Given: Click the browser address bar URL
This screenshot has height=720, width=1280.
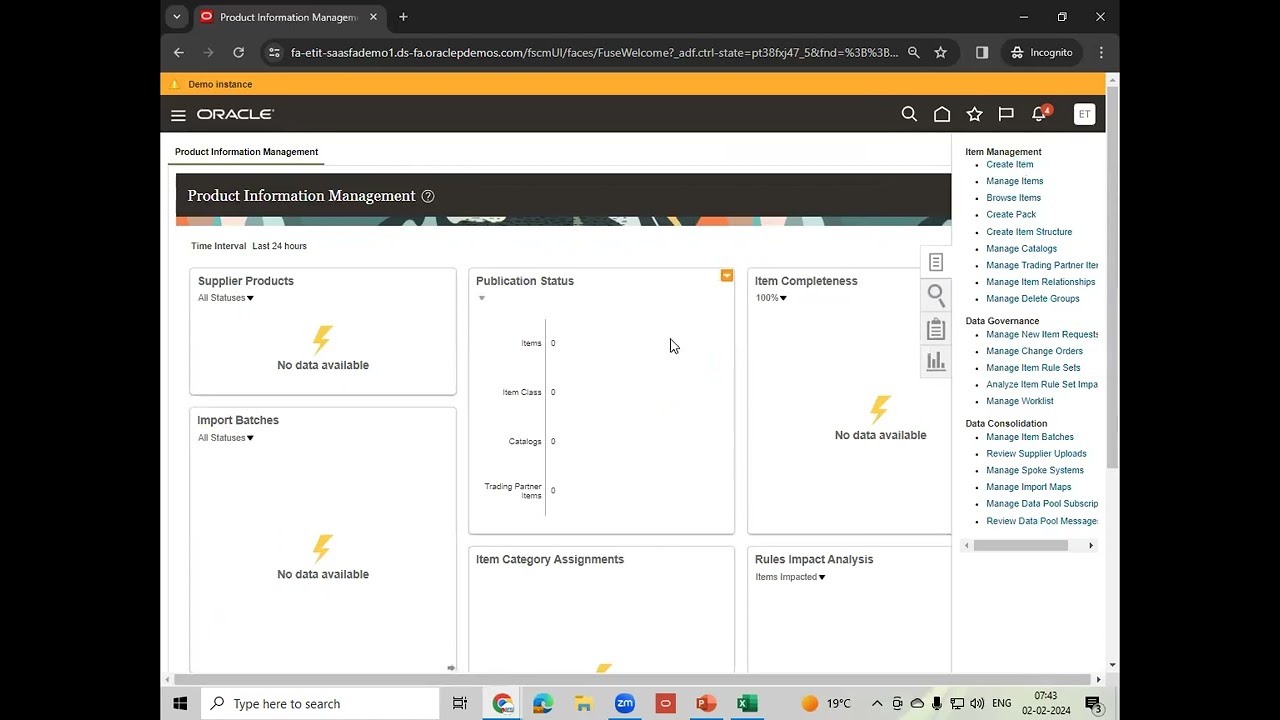Looking at the screenshot, I should (x=594, y=53).
